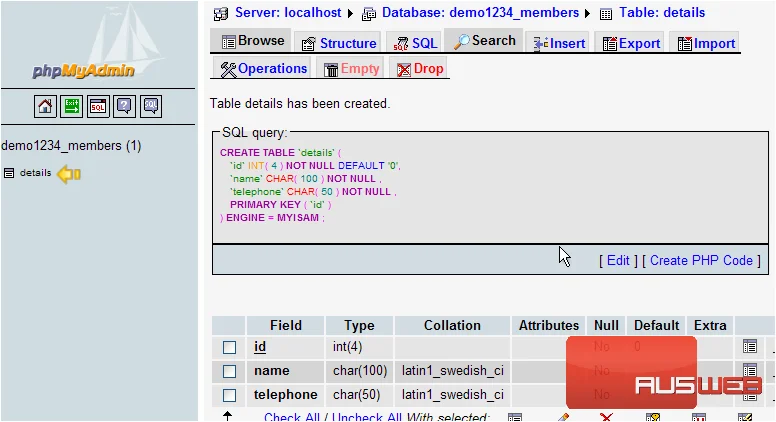Click the Browse distinct values icon for id
The height and width of the screenshot is (422, 776).
tap(750, 346)
